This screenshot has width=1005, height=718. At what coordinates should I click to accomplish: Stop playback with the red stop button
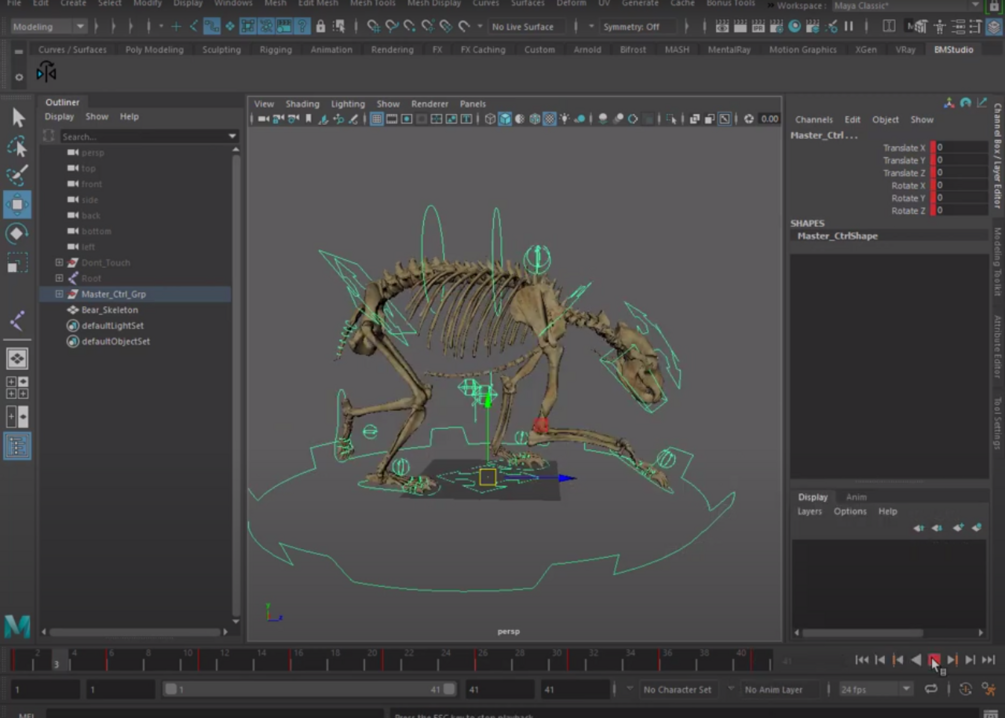coord(934,660)
